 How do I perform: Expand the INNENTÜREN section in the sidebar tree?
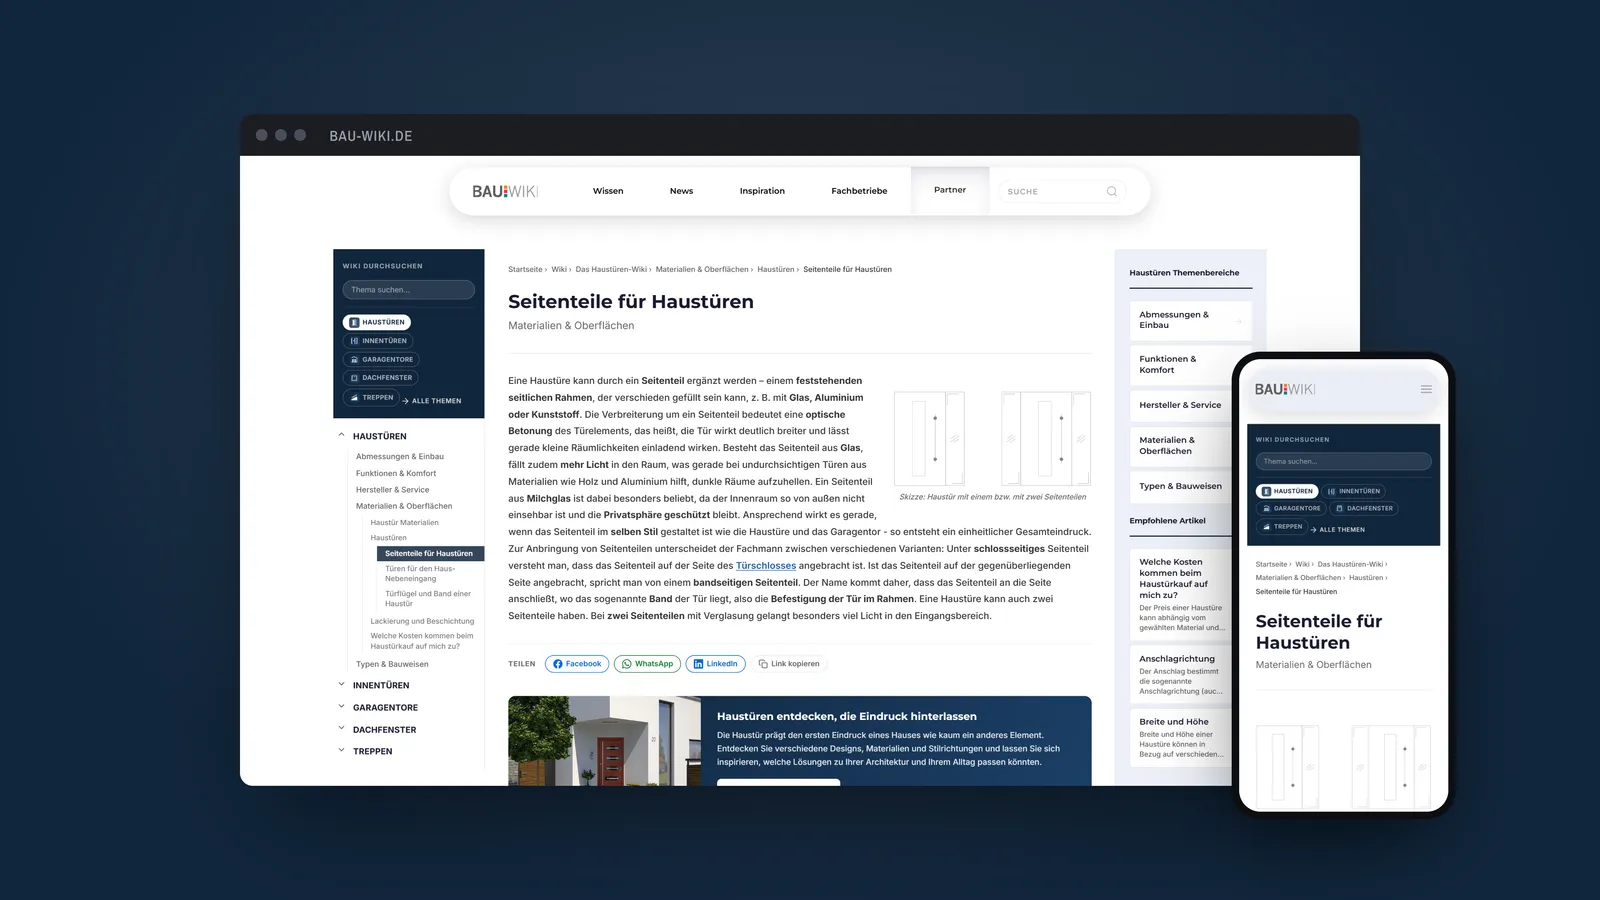click(341, 685)
